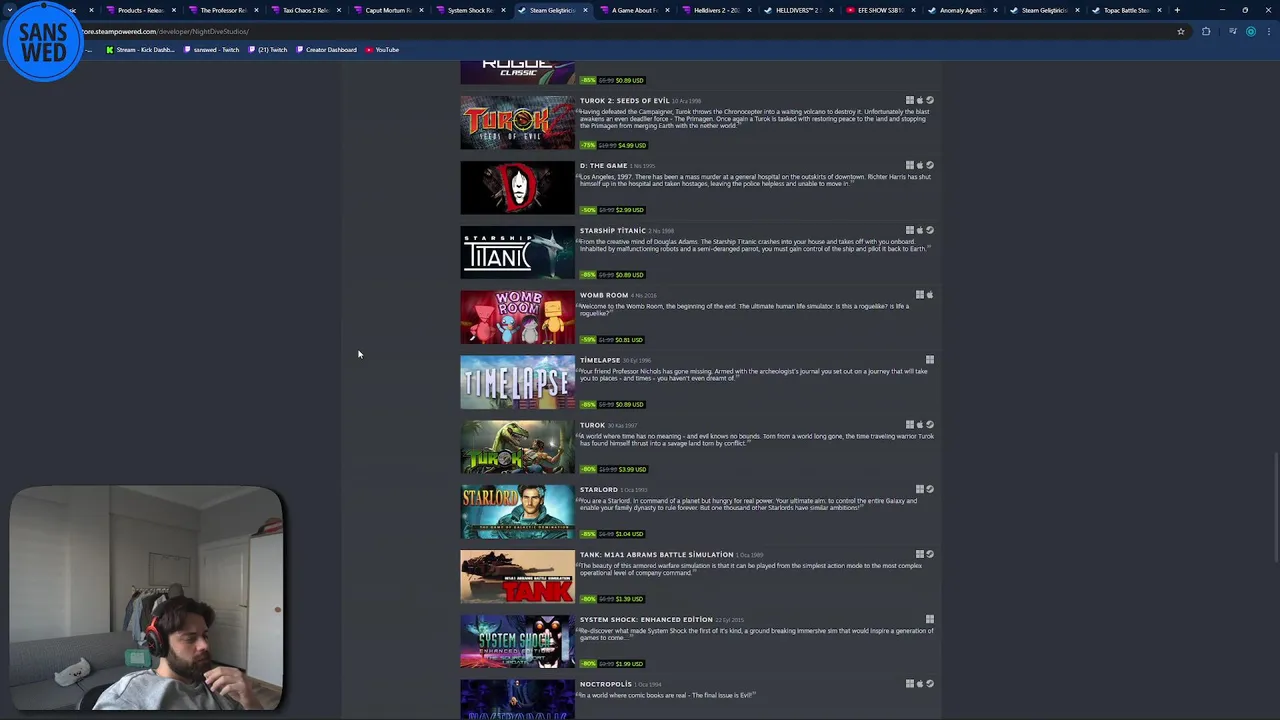
Task: Click Timelapse capsule image
Action: pos(518,382)
